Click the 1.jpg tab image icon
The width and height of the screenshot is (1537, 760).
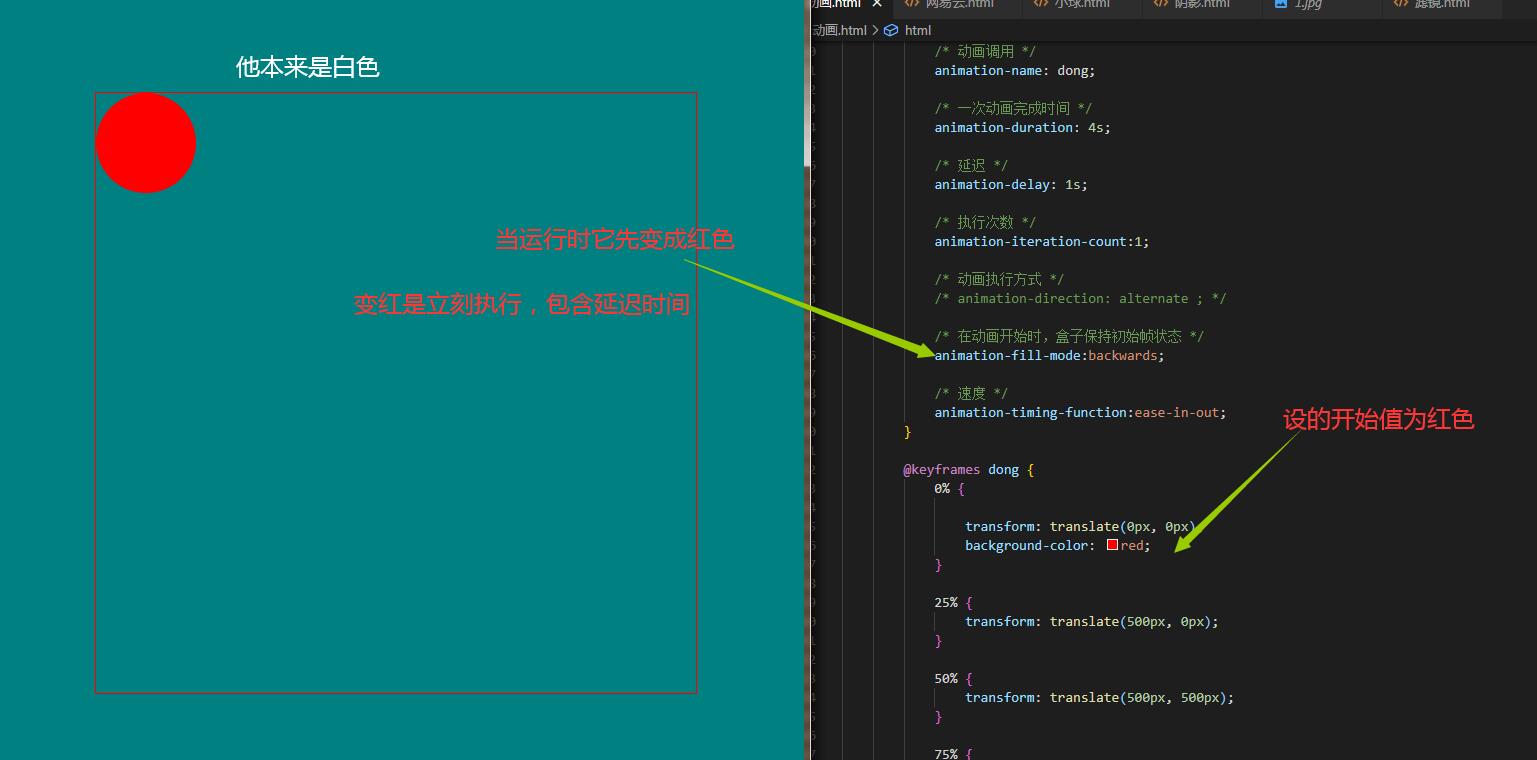click(1281, 4)
